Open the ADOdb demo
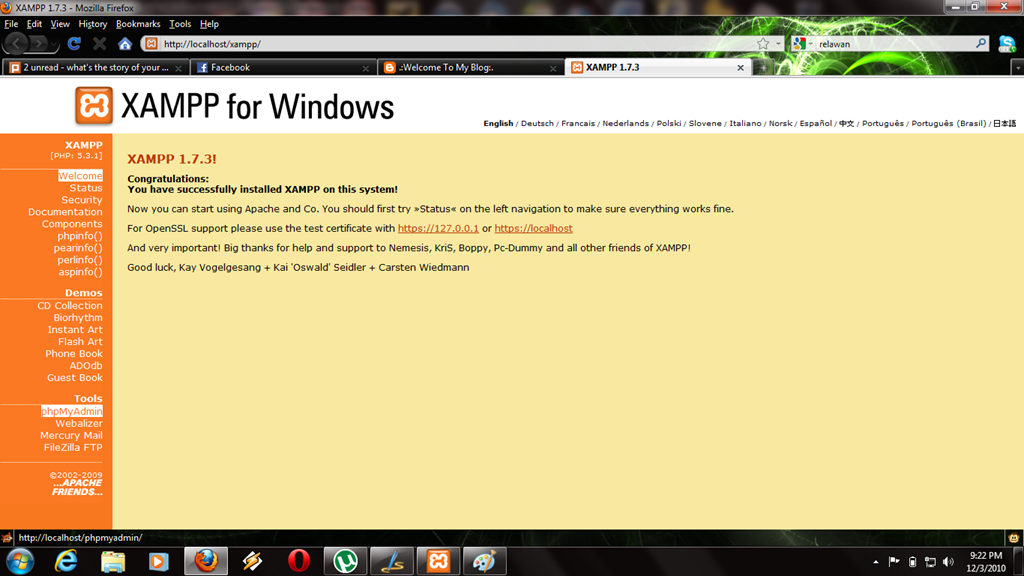The height and width of the screenshot is (576, 1024). pos(86,366)
